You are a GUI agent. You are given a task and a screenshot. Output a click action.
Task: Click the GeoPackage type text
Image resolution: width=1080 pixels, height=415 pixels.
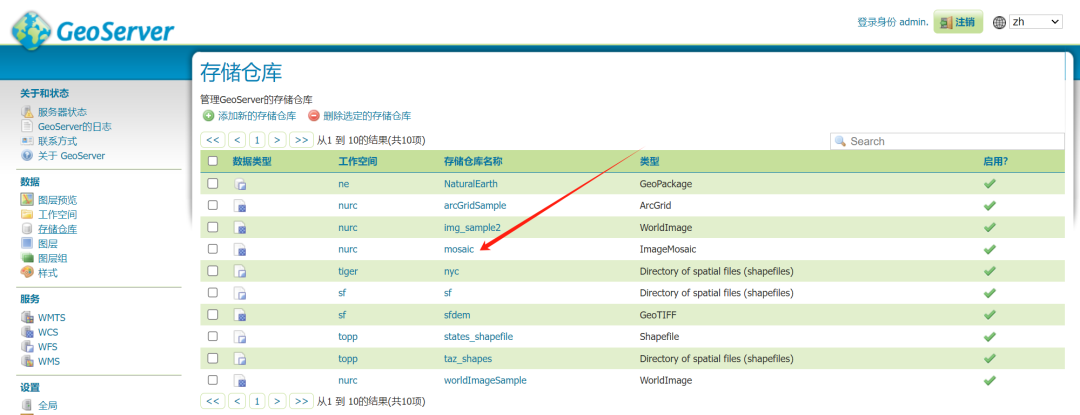tap(666, 184)
